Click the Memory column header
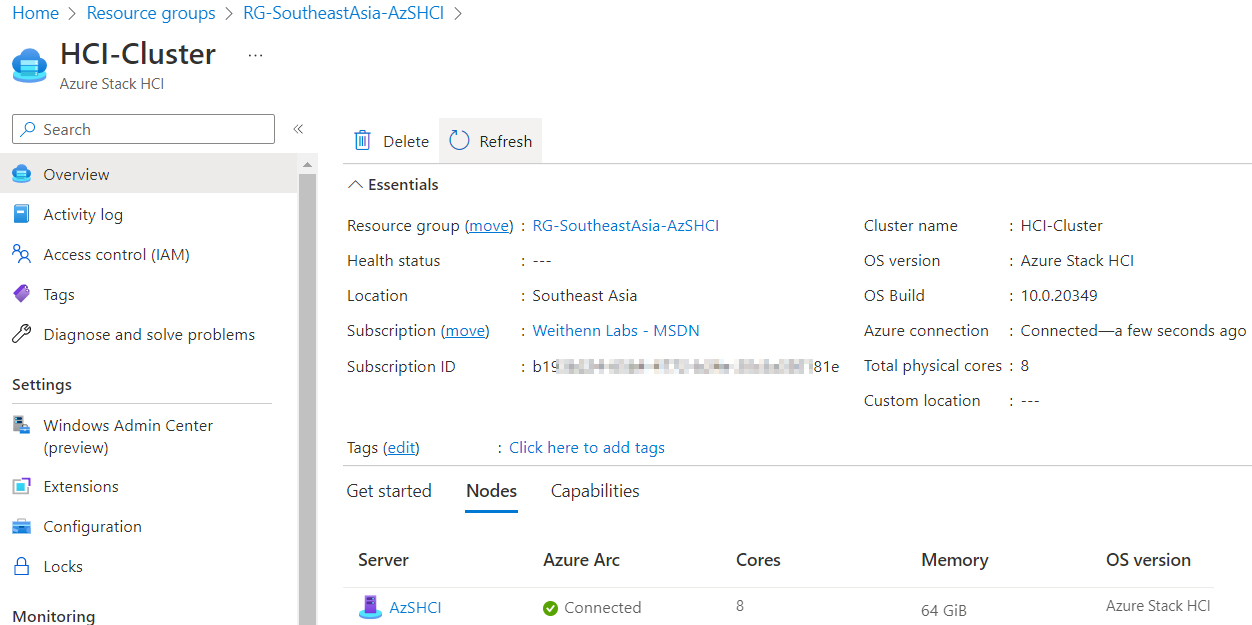 [955, 560]
